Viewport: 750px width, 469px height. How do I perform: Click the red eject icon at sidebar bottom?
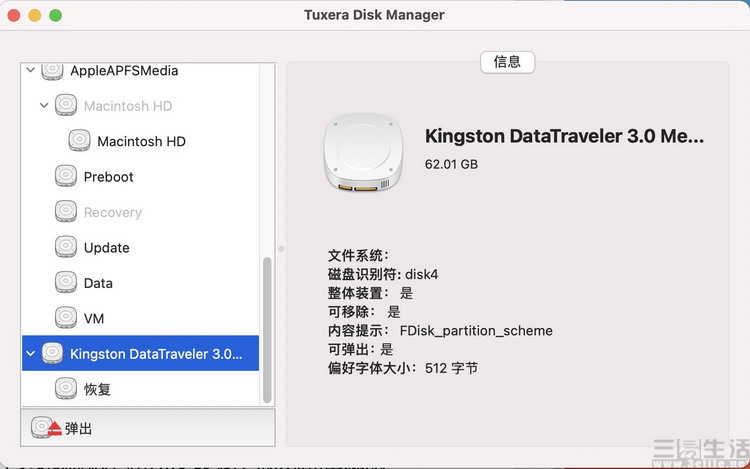55,428
